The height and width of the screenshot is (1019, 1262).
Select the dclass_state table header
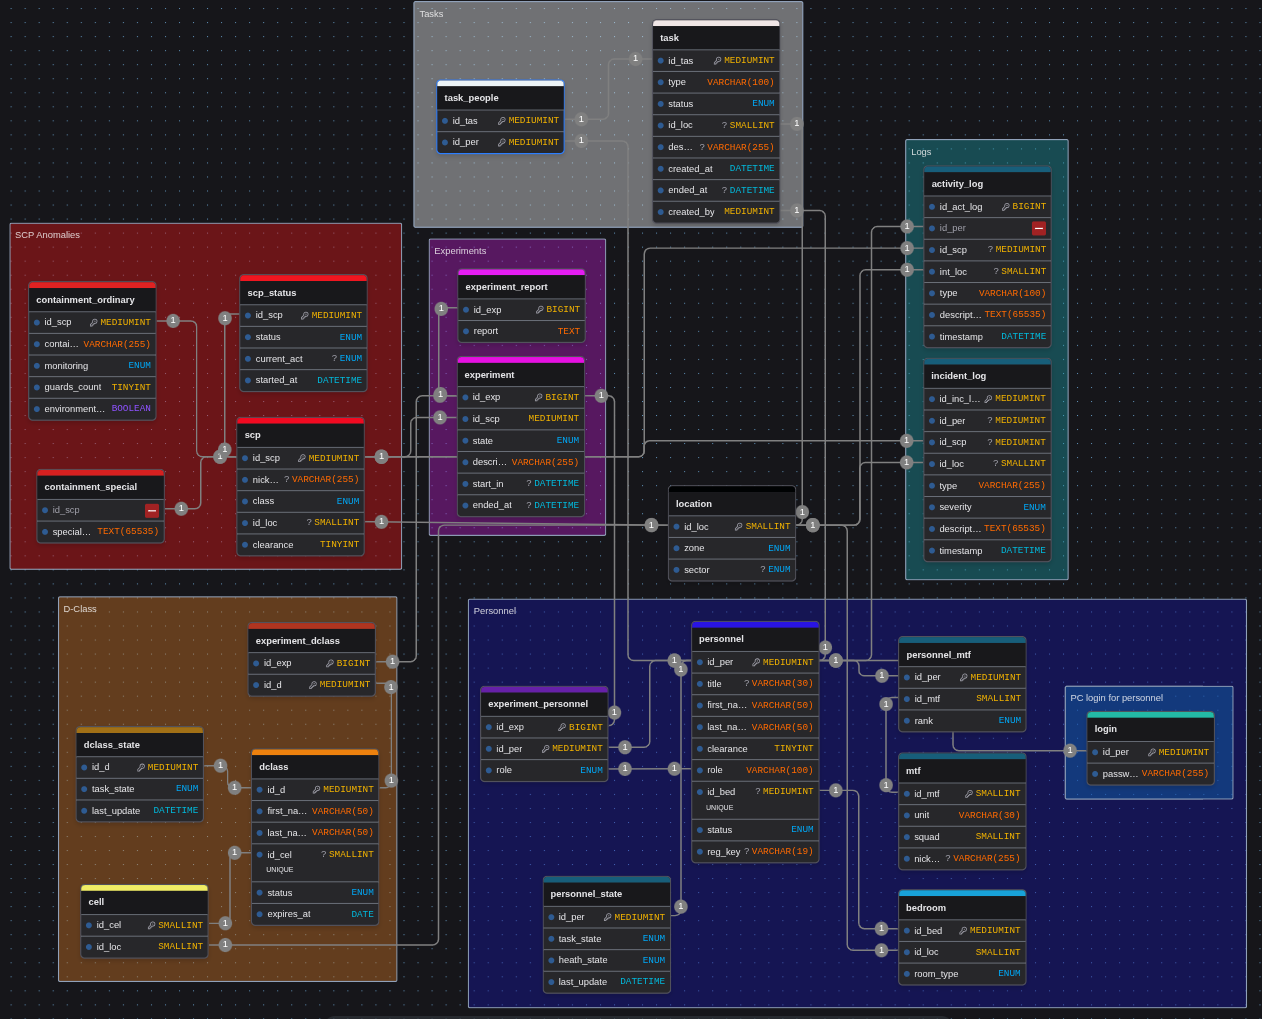pyautogui.click(x=140, y=745)
